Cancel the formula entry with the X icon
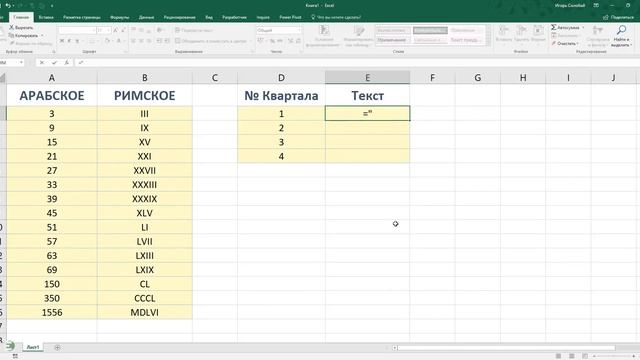Screen dimensions: 640x360 point(42,62)
